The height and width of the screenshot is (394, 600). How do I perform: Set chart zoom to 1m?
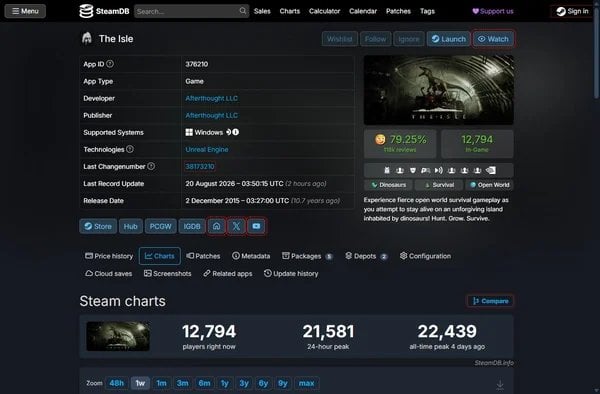click(x=161, y=383)
